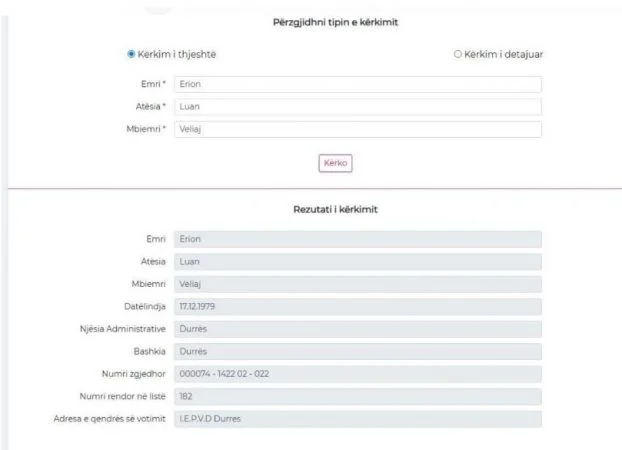The height and width of the screenshot is (450, 622).
Task: Click the search-form Emri field containing Erion
Action: coord(357,85)
